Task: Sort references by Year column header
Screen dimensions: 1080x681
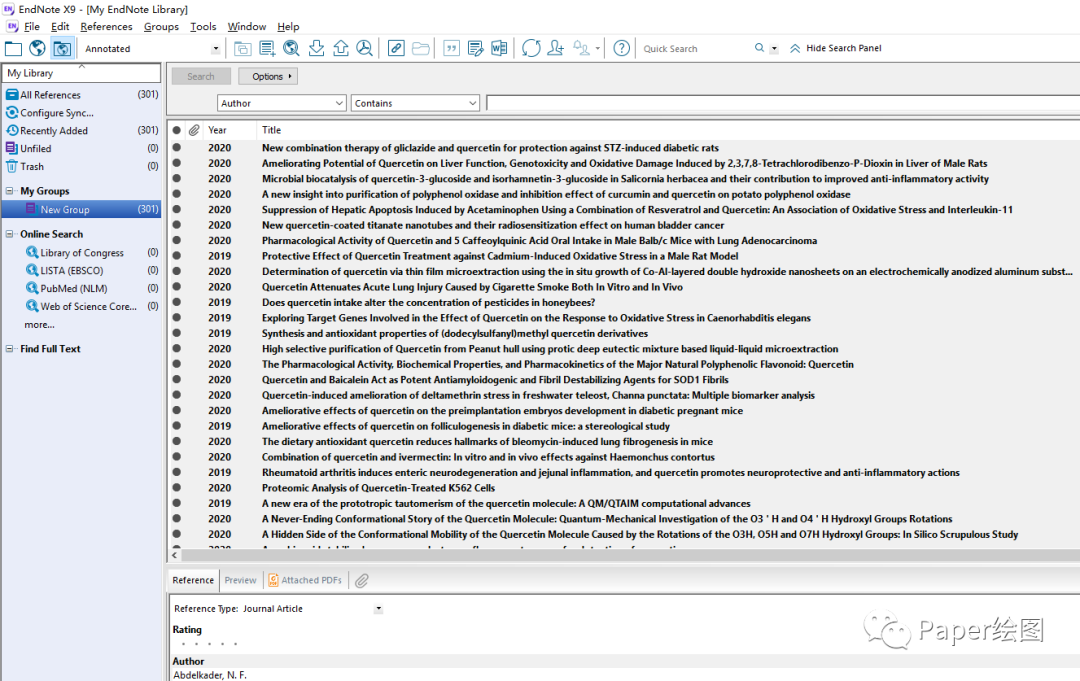Action: [218, 130]
